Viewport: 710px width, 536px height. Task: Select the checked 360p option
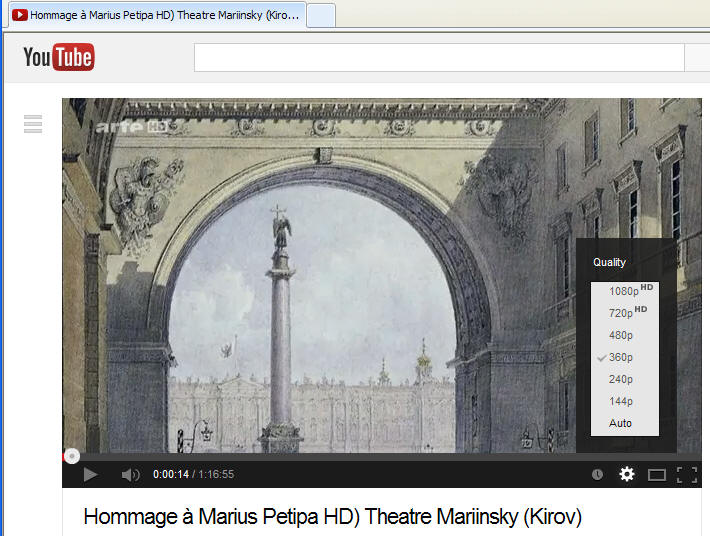point(621,357)
